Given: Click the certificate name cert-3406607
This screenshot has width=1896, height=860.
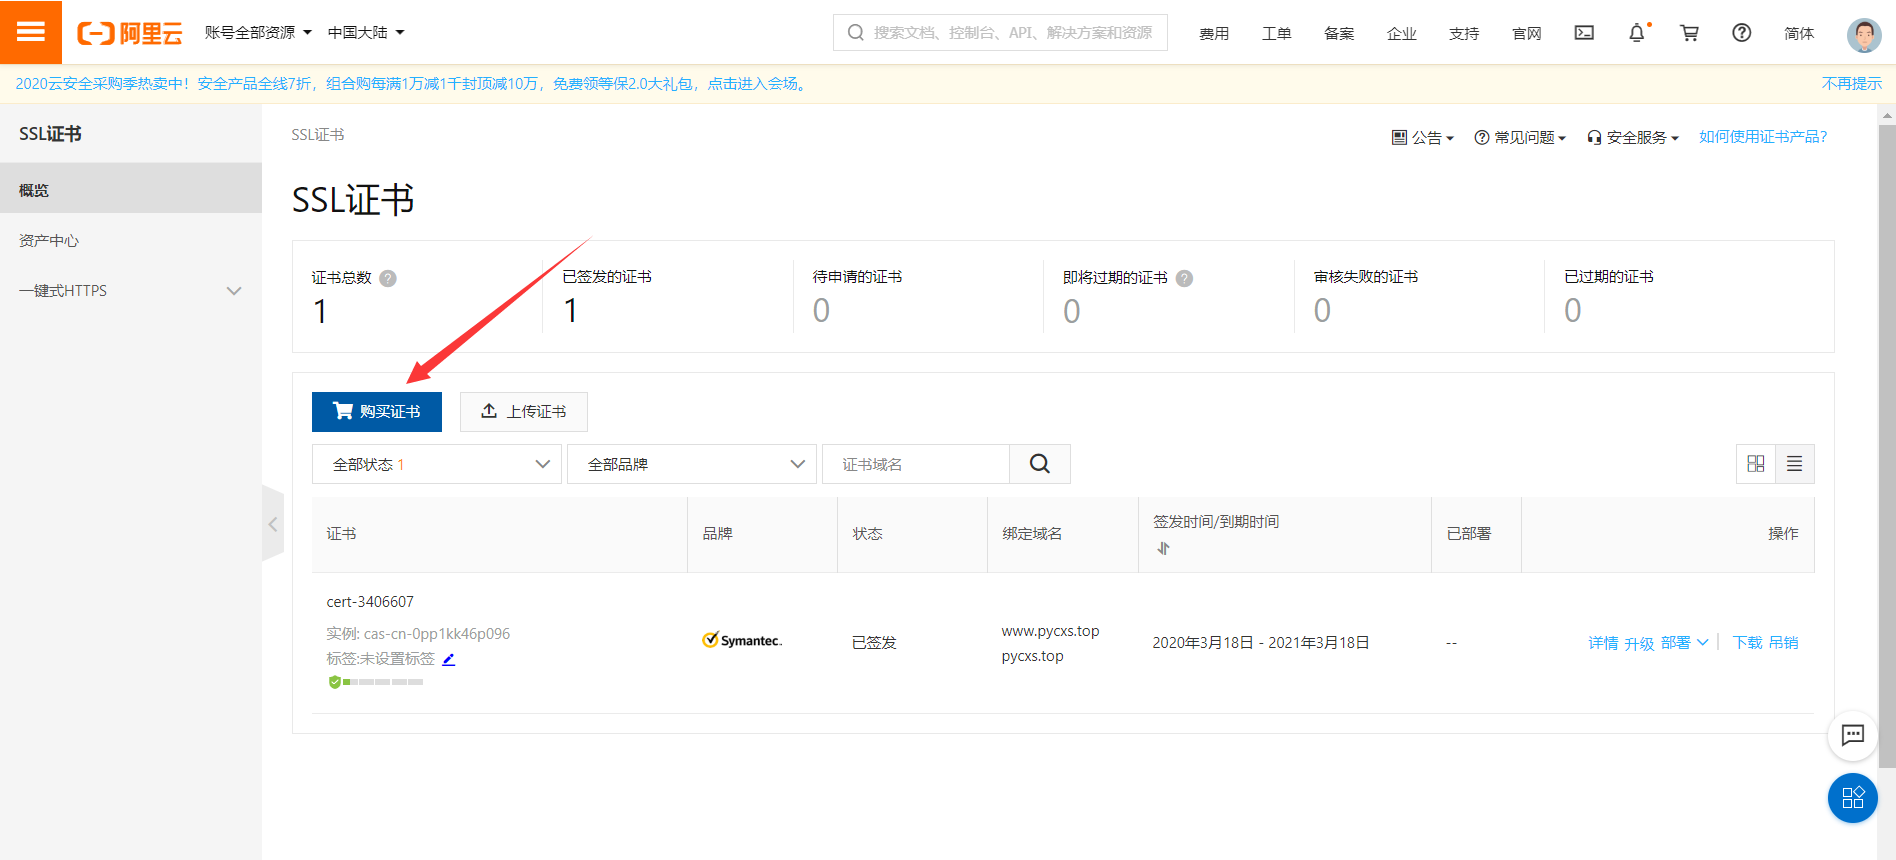Looking at the screenshot, I should click(x=370, y=602).
